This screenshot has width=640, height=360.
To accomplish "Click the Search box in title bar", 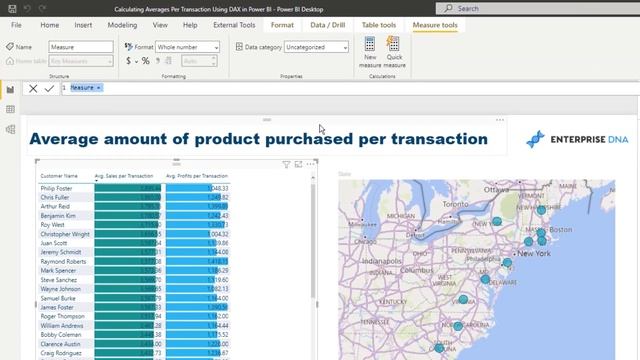I will pos(538,9).
